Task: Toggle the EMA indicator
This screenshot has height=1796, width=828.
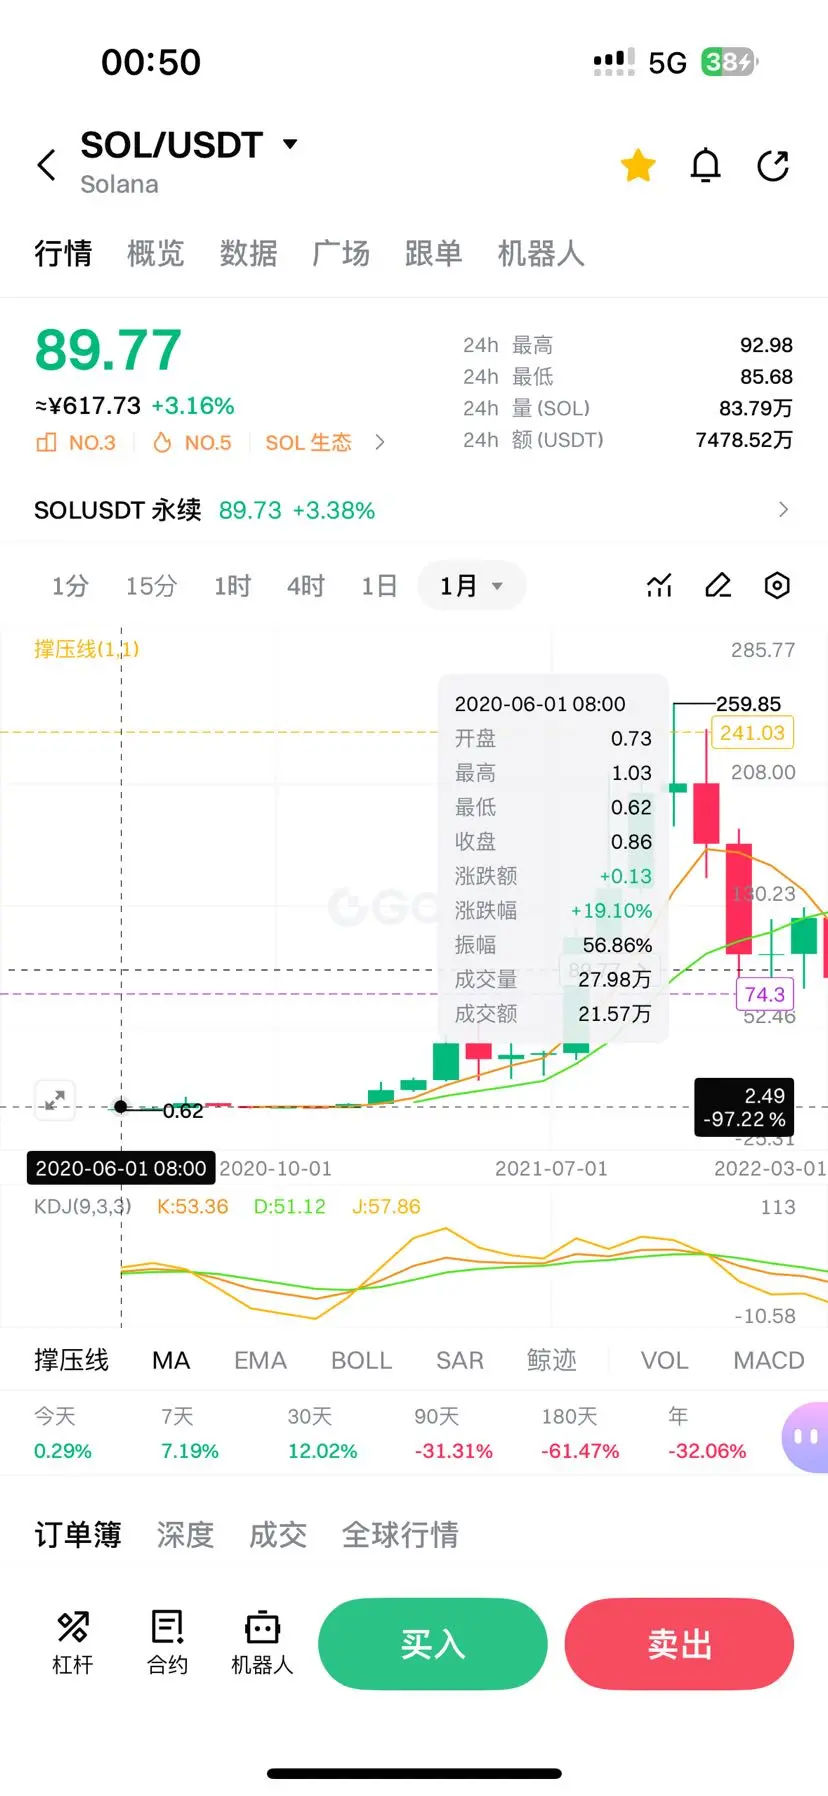Action: pyautogui.click(x=260, y=1360)
